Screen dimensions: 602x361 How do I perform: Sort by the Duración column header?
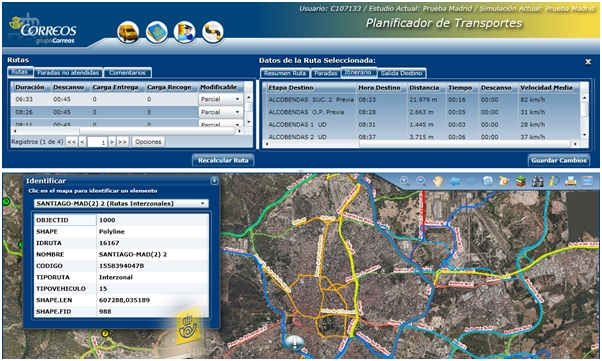tap(30, 87)
